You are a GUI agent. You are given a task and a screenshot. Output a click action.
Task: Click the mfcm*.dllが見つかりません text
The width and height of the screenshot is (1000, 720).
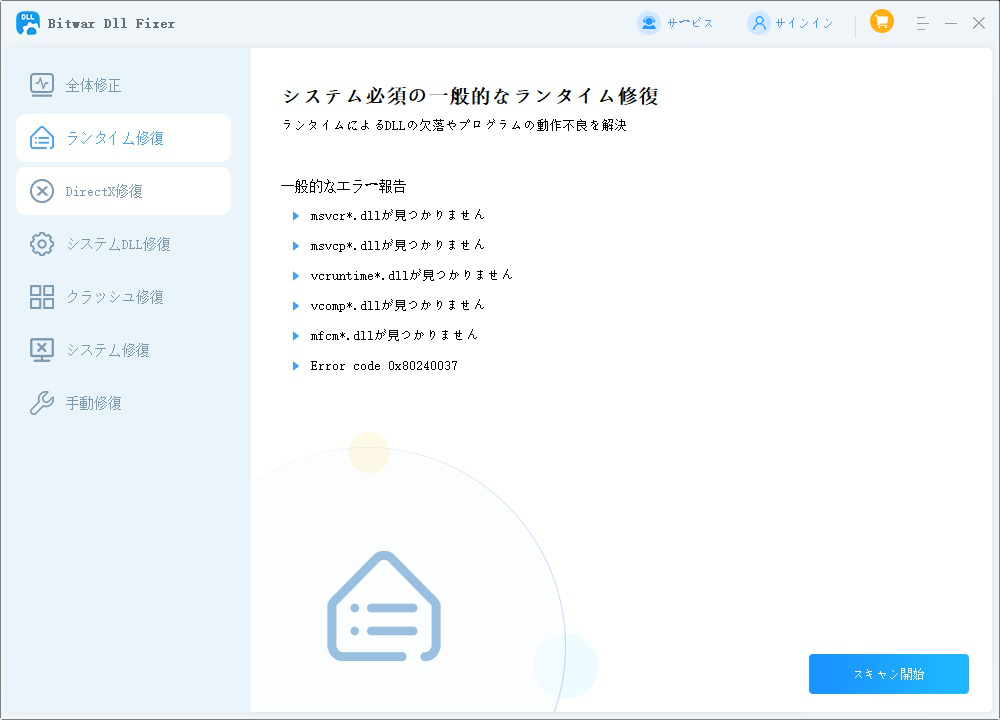pos(394,335)
